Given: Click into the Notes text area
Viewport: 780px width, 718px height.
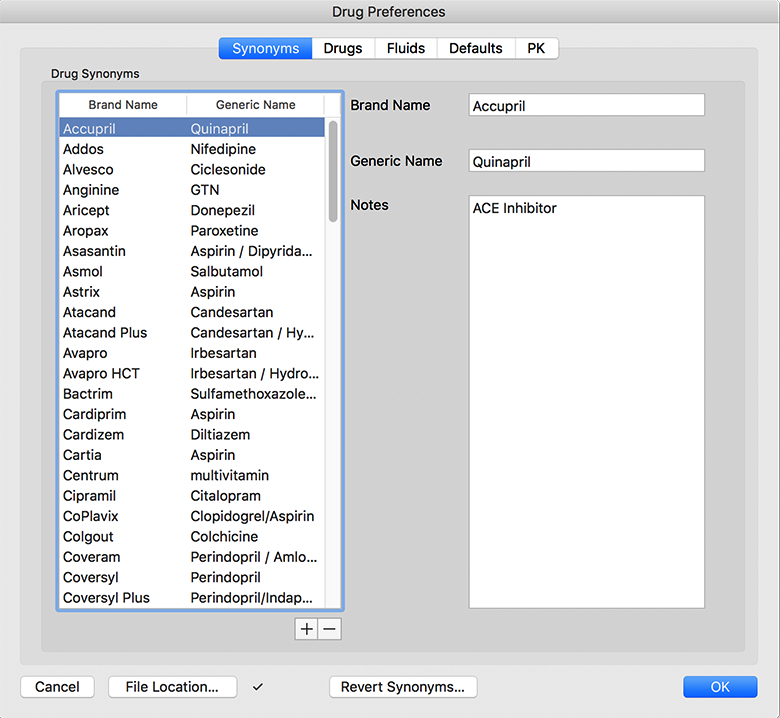Looking at the screenshot, I should tap(586, 402).
